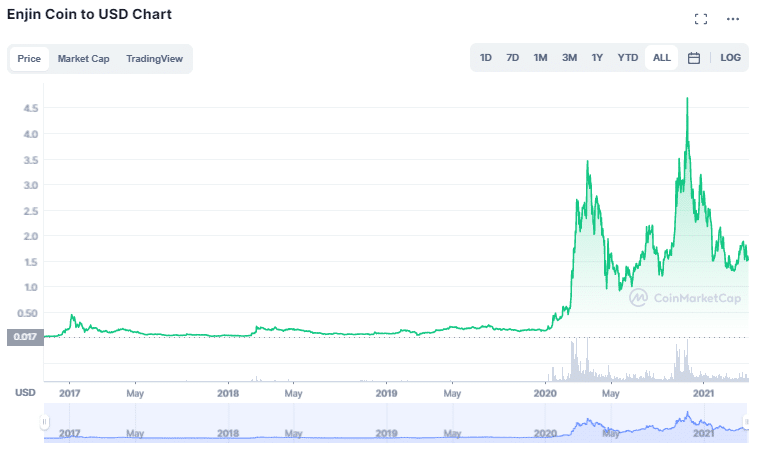Toggle LOG scale on the chart
759x449 pixels.
730,58
